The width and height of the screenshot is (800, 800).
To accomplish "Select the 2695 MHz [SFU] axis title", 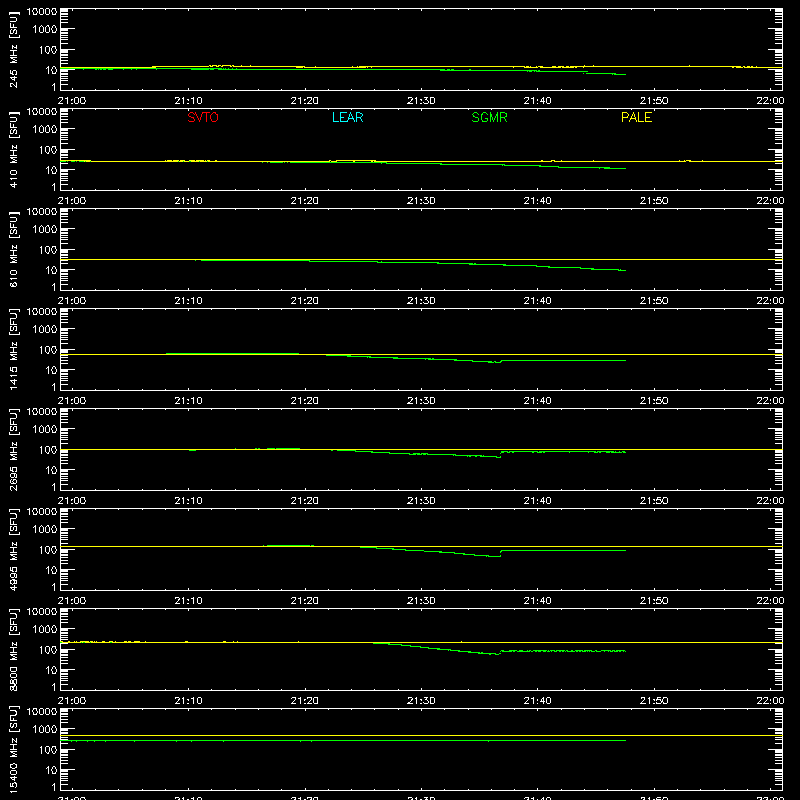I will click(x=13, y=449).
